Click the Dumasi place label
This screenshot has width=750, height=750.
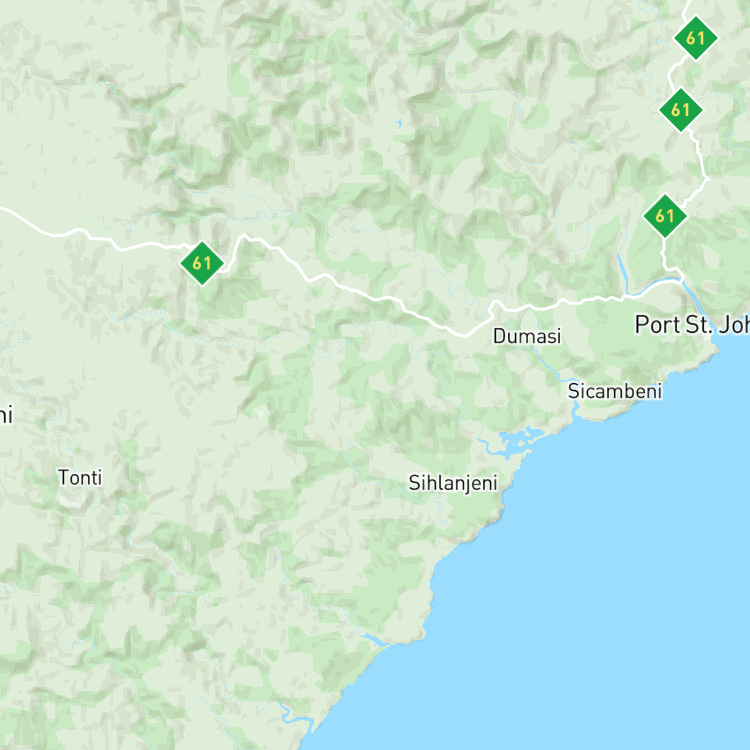tap(527, 336)
